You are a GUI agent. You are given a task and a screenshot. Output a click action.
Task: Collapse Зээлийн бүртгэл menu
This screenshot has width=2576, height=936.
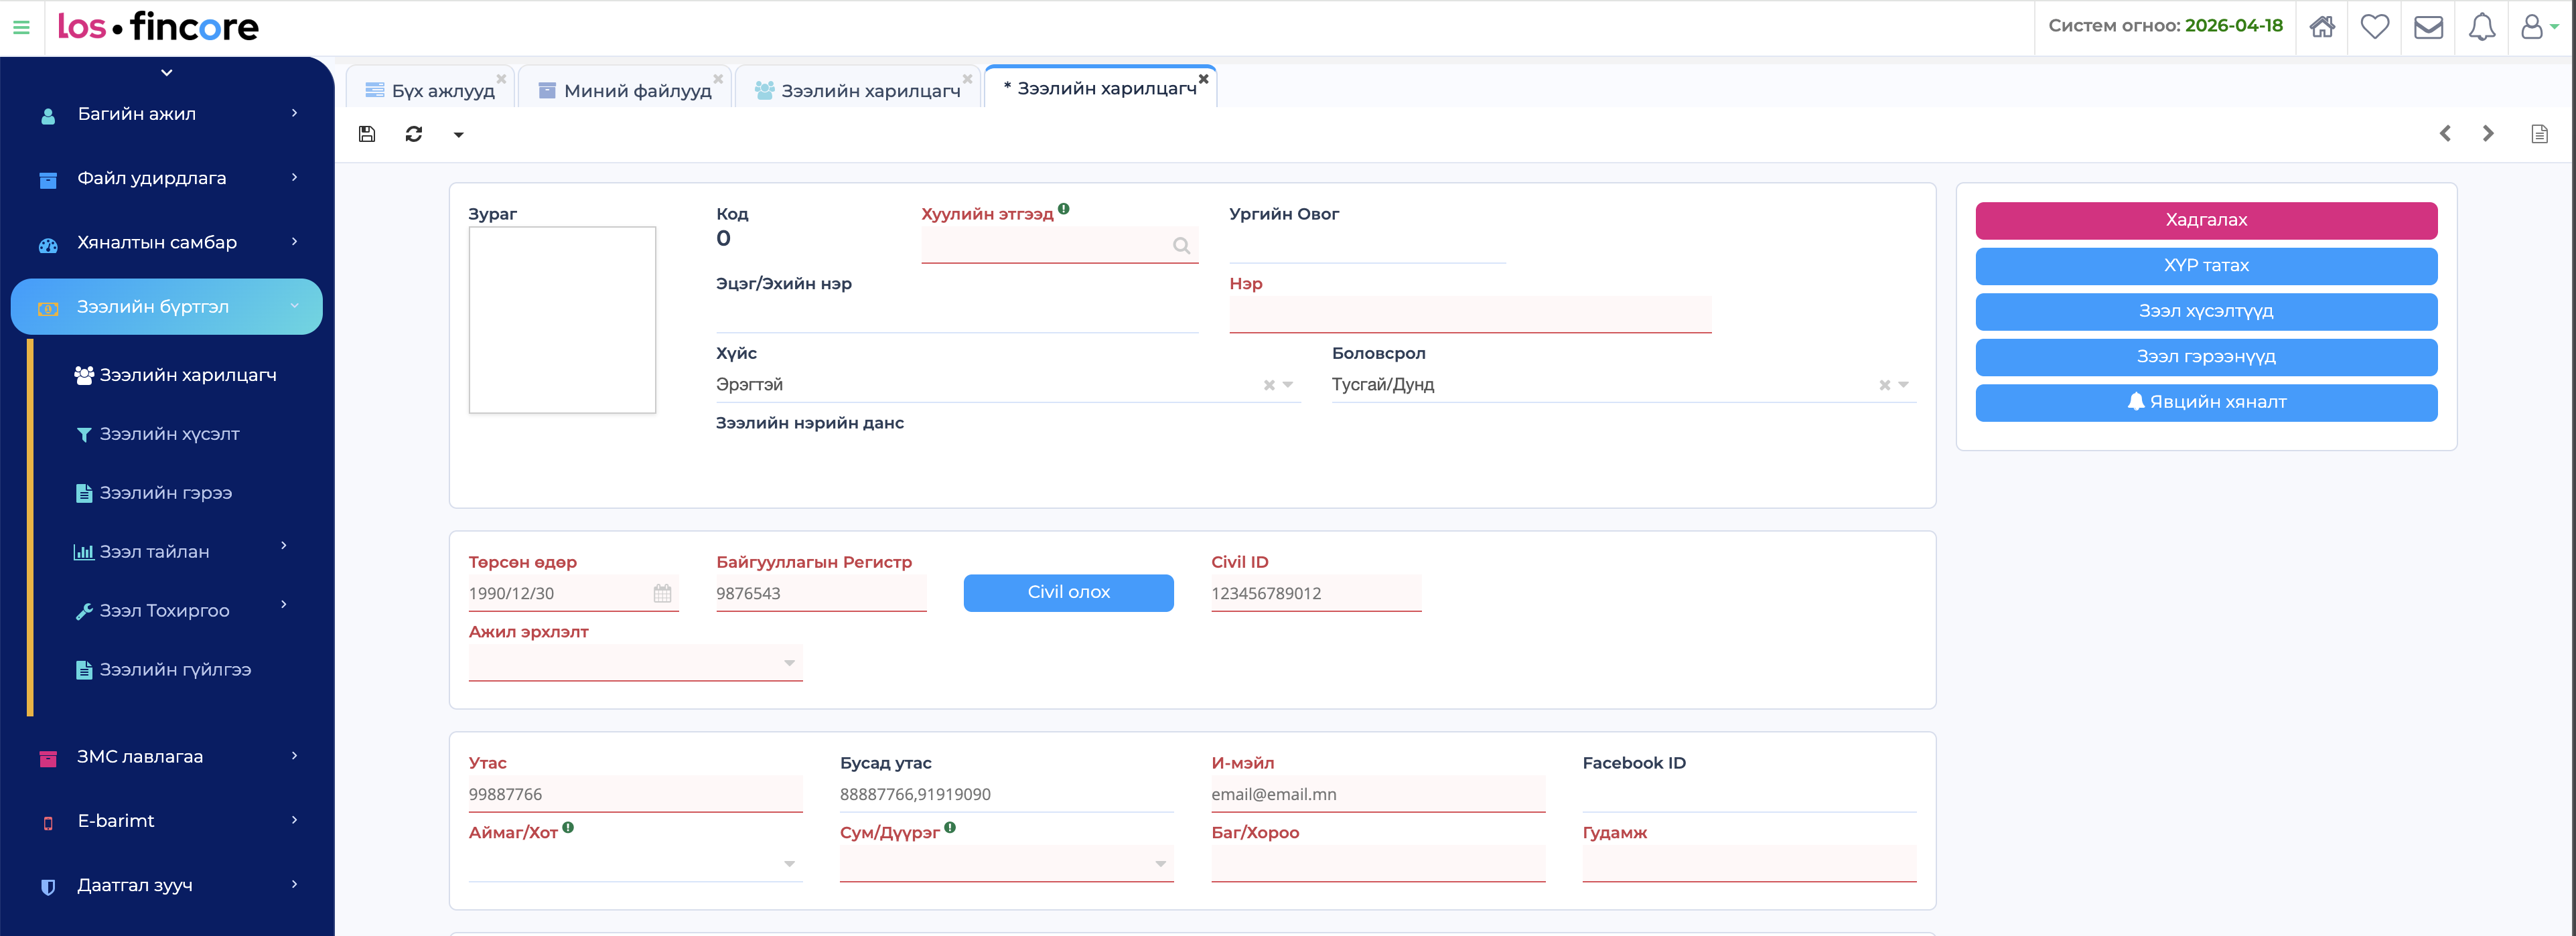167,307
